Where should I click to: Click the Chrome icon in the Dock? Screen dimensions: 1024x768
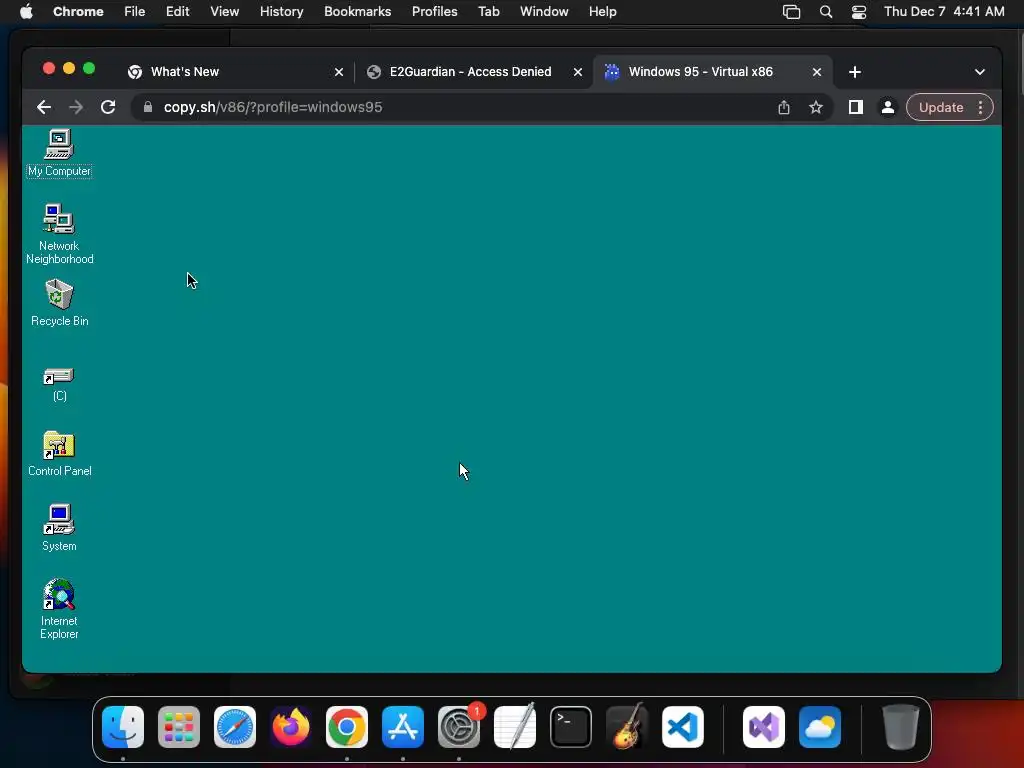click(x=347, y=727)
